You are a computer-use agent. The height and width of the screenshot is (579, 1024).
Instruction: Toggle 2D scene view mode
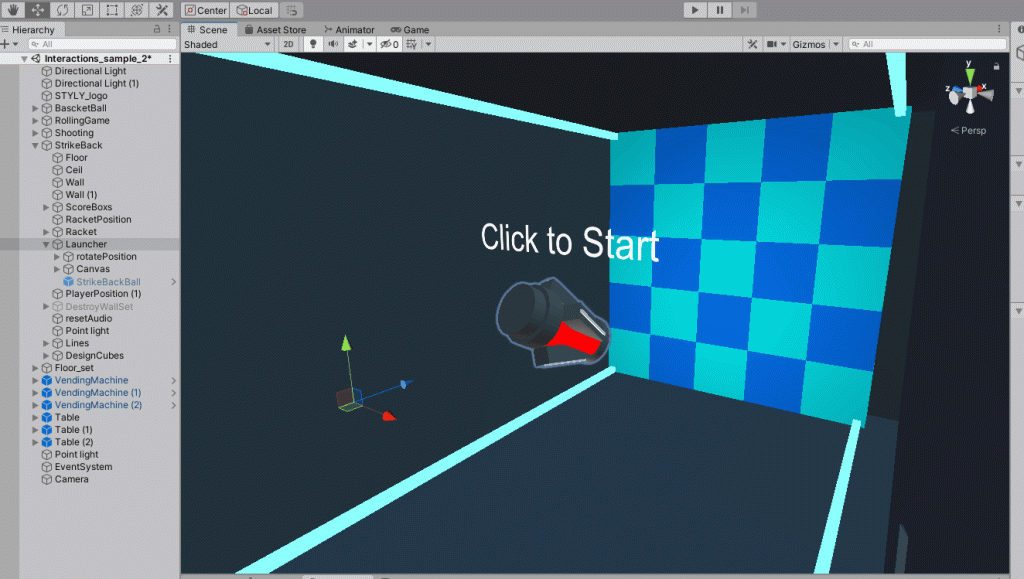pyautogui.click(x=288, y=44)
